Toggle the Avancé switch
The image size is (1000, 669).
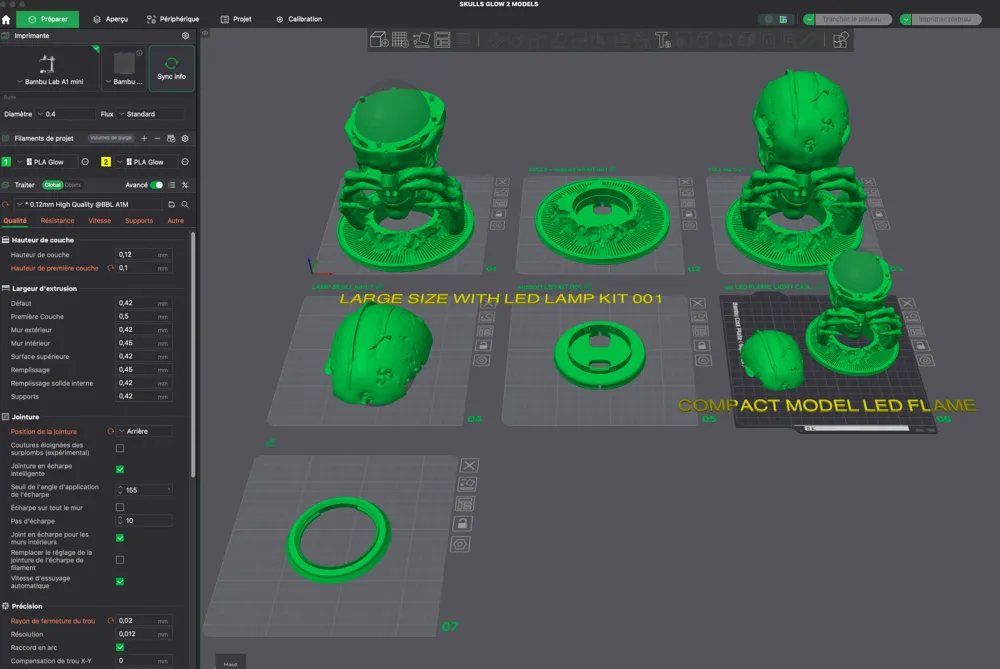click(x=156, y=185)
